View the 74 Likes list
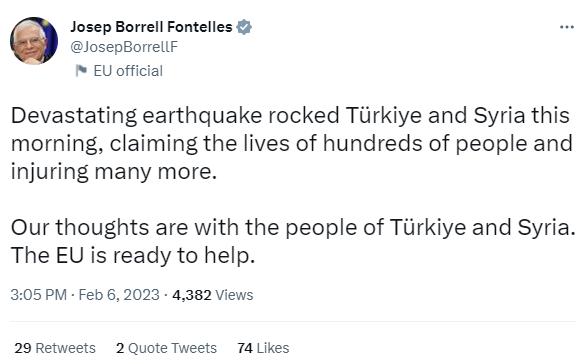The height and width of the screenshot is (364, 583). click(263, 348)
